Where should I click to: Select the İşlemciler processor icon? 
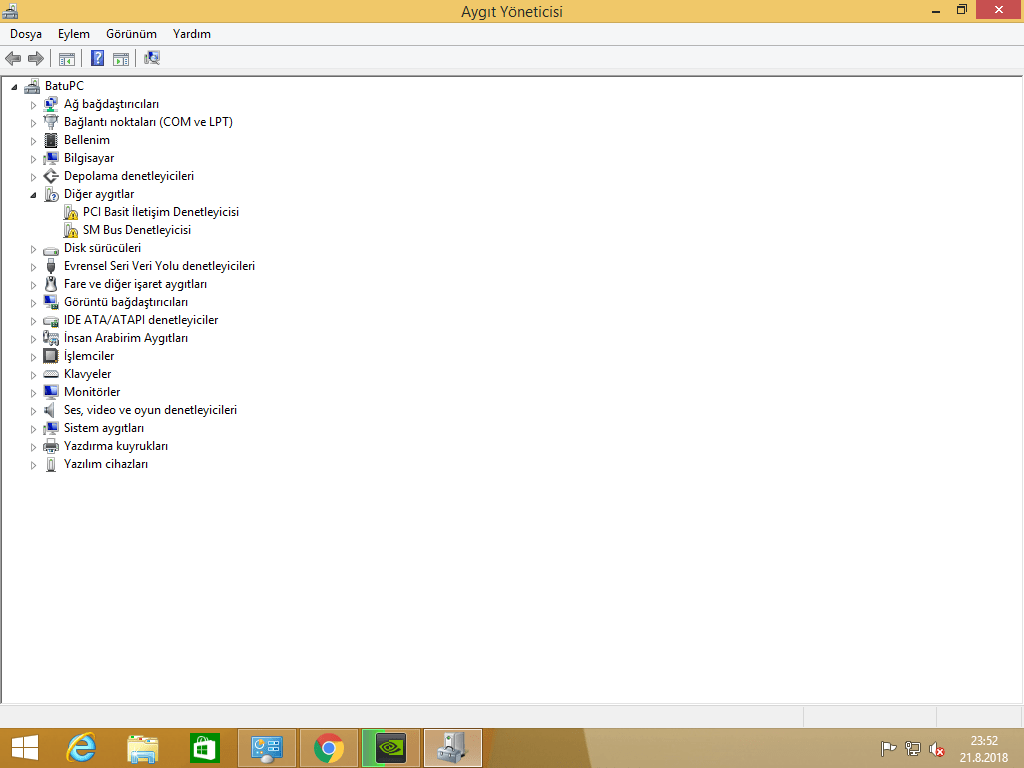tap(51, 356)
